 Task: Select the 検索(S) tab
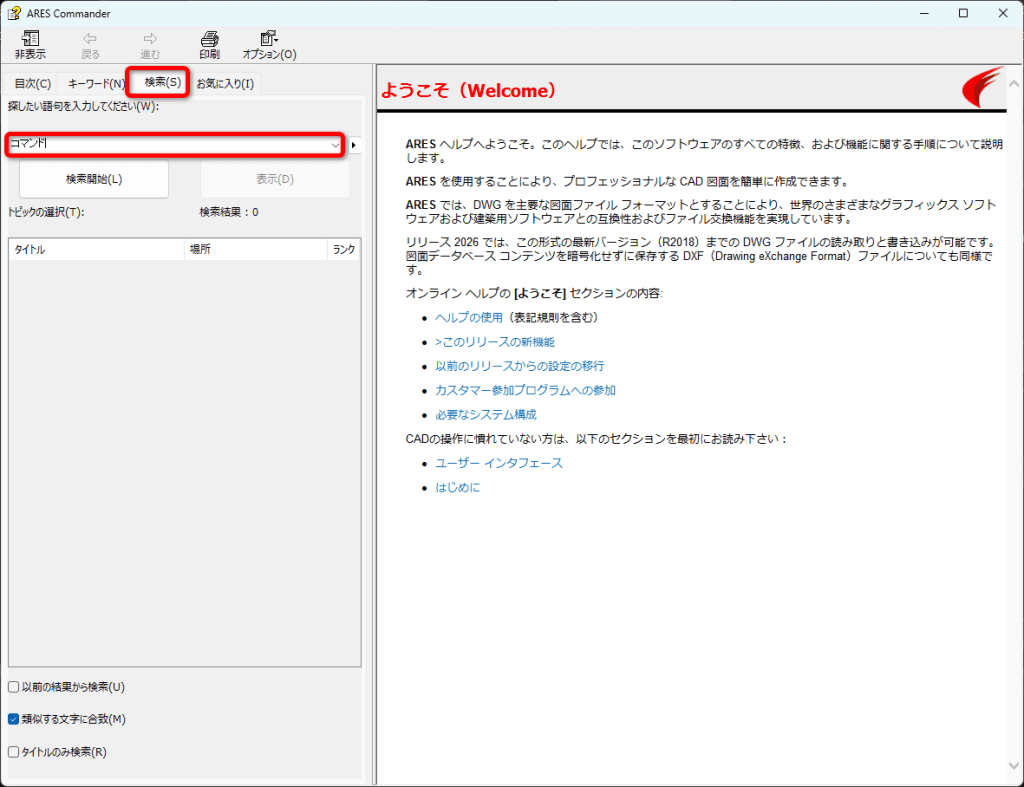(163, 82)
